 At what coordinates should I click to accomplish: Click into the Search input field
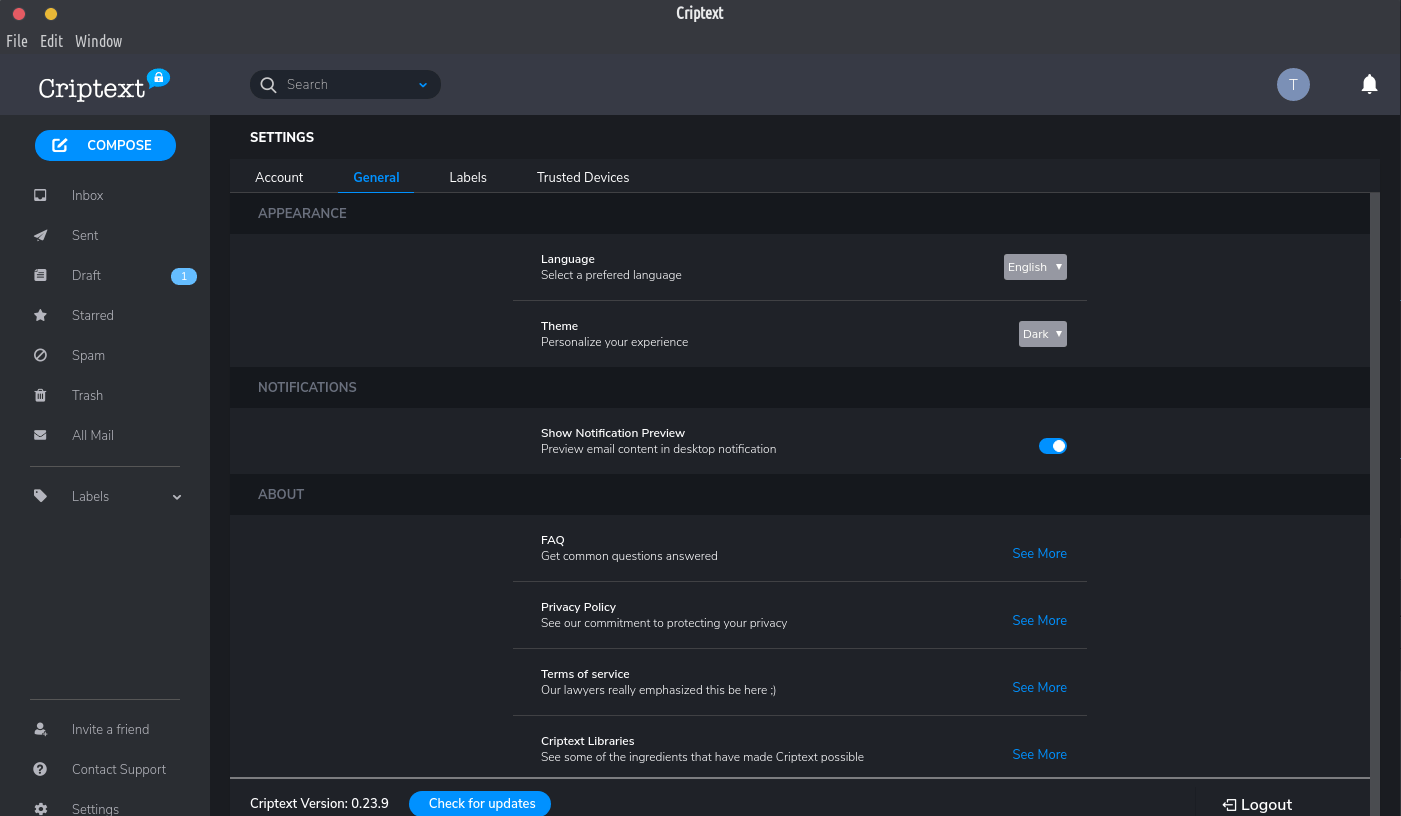click(345, 85)
